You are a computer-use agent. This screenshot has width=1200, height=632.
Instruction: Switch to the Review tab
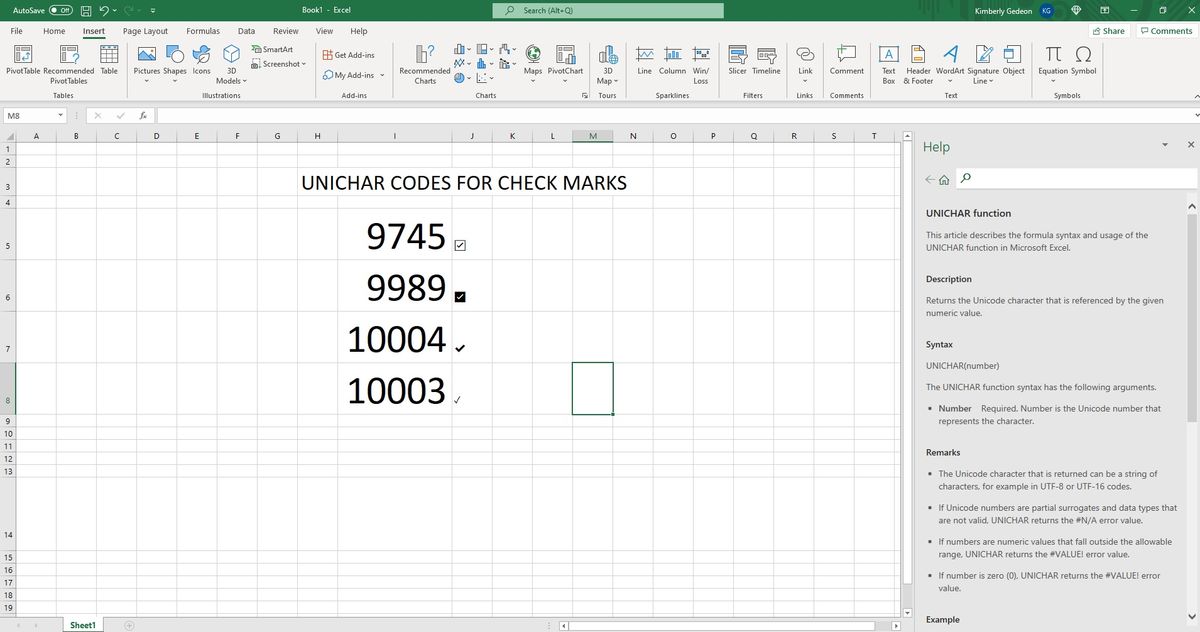[x=286, y=31]
